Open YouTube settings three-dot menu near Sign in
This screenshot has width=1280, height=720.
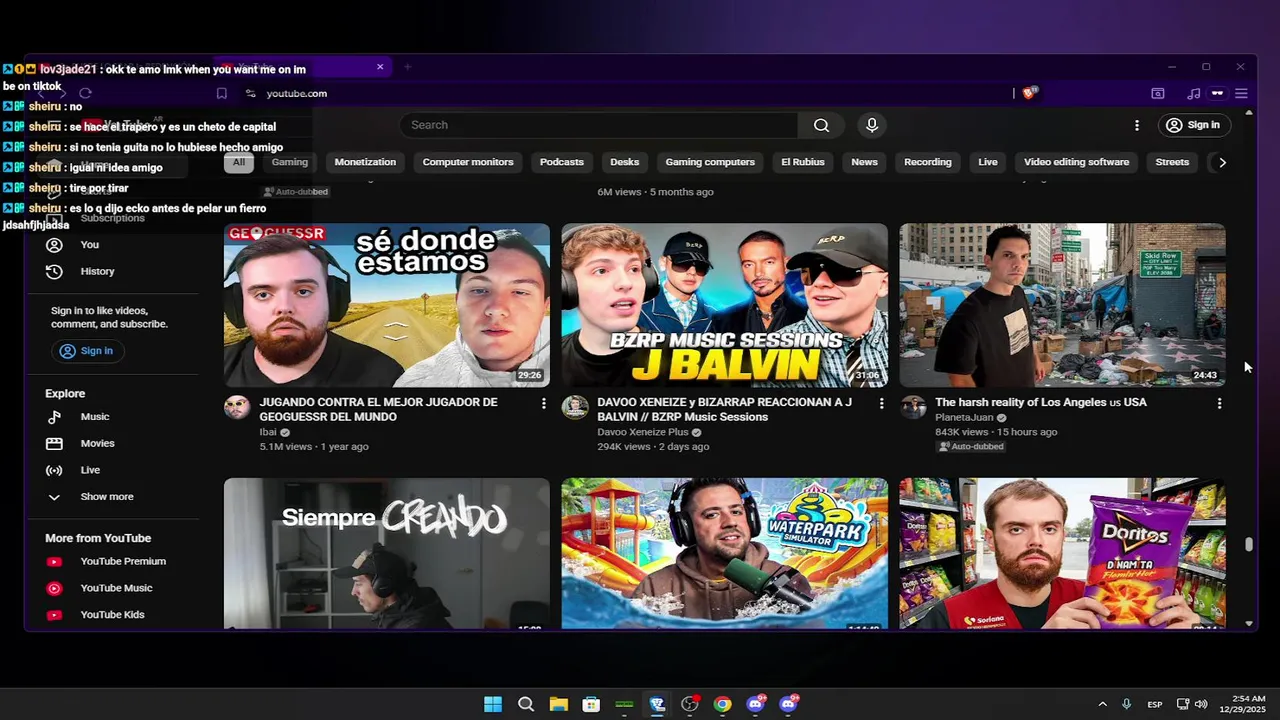[1136, 125]
